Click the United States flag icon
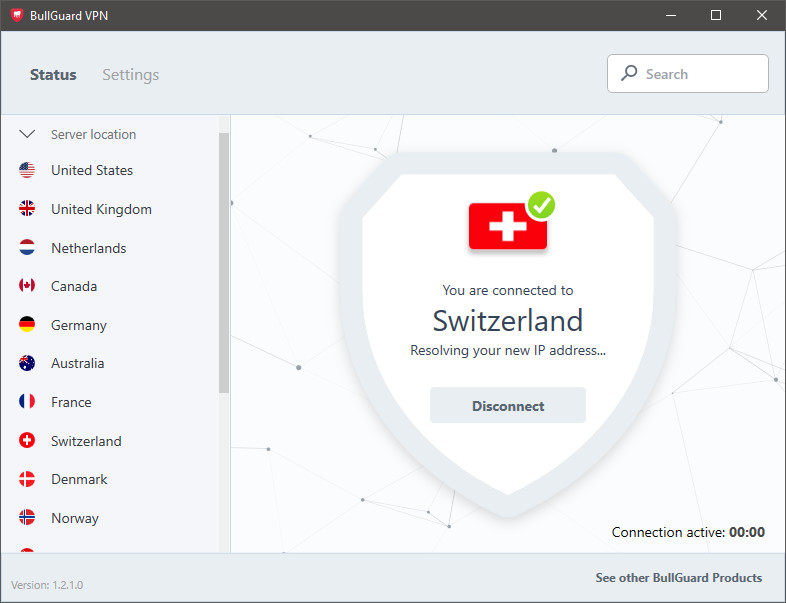The width and height of the screenshot is (786, 603). tap(27, 170)
